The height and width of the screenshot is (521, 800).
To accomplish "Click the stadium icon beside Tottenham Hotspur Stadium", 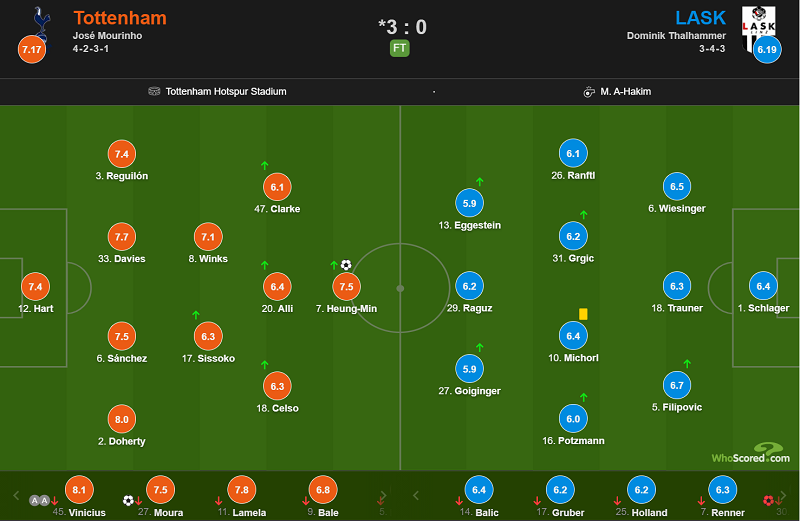I will pos(154,91).
